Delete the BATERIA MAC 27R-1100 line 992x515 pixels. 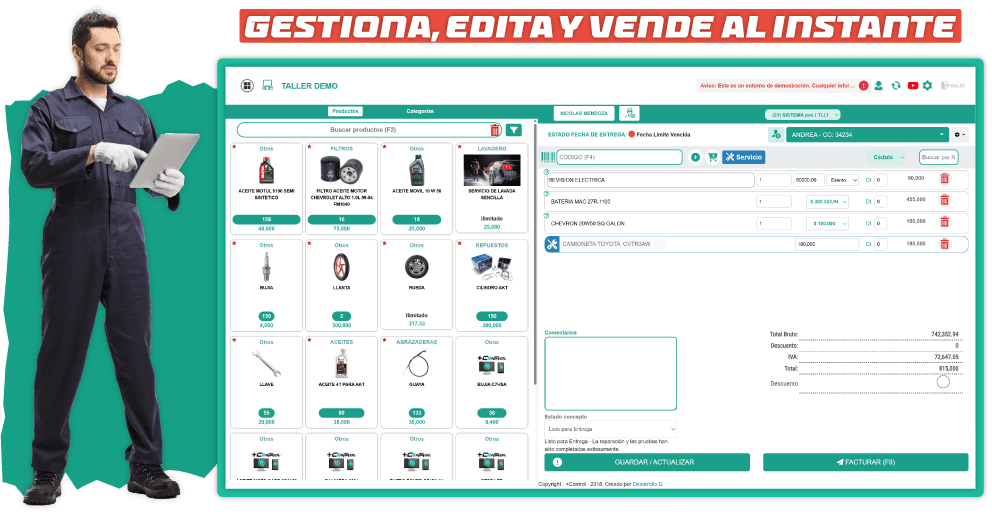[944, 200]
